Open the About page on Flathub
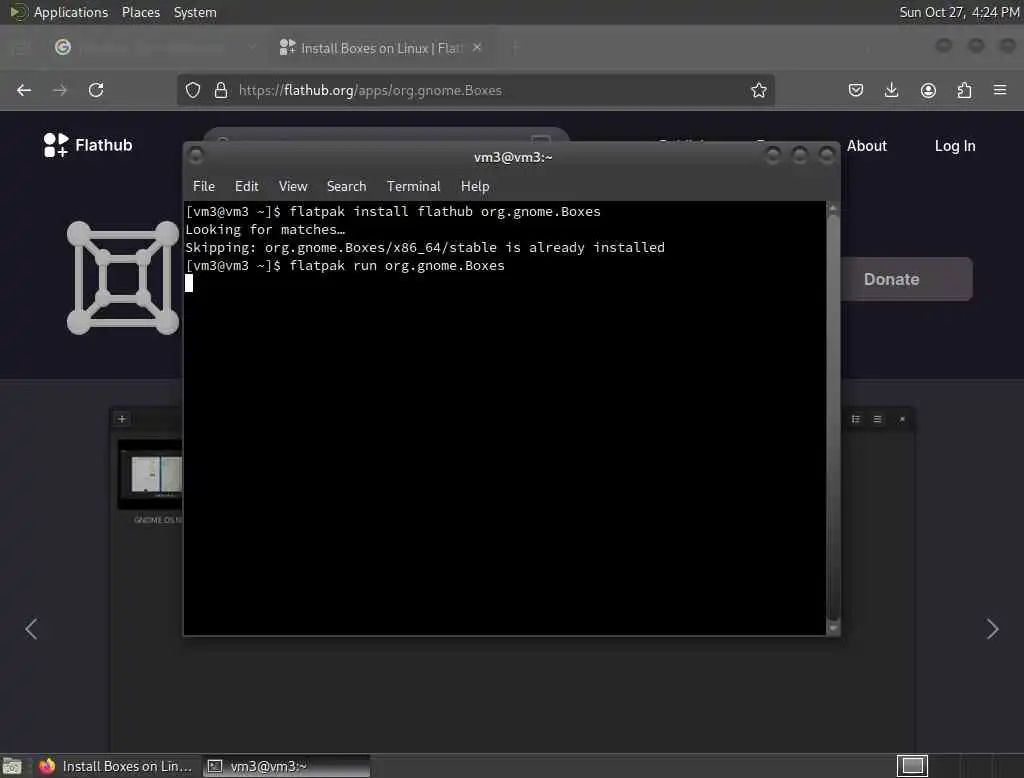Viewport: 1024px width, 778px height. 867,146
